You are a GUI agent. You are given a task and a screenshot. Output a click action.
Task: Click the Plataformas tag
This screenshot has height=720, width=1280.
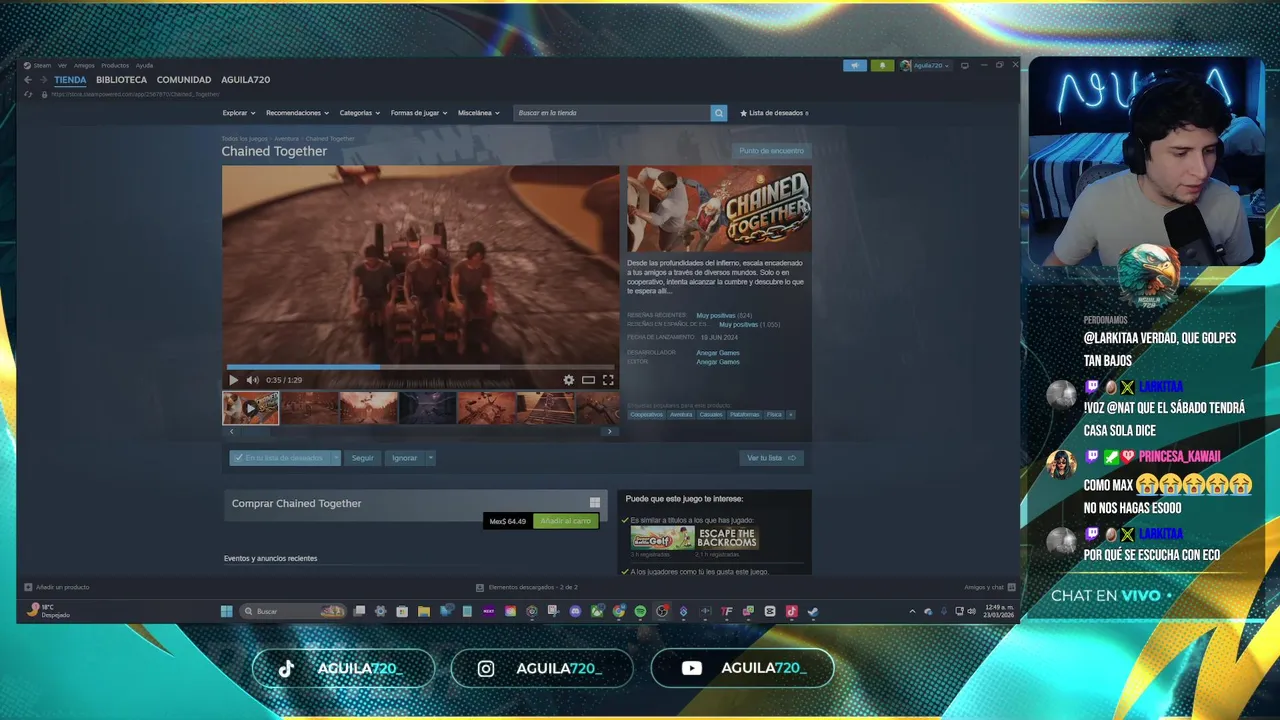pyautogui.click(x=744, y=415)
